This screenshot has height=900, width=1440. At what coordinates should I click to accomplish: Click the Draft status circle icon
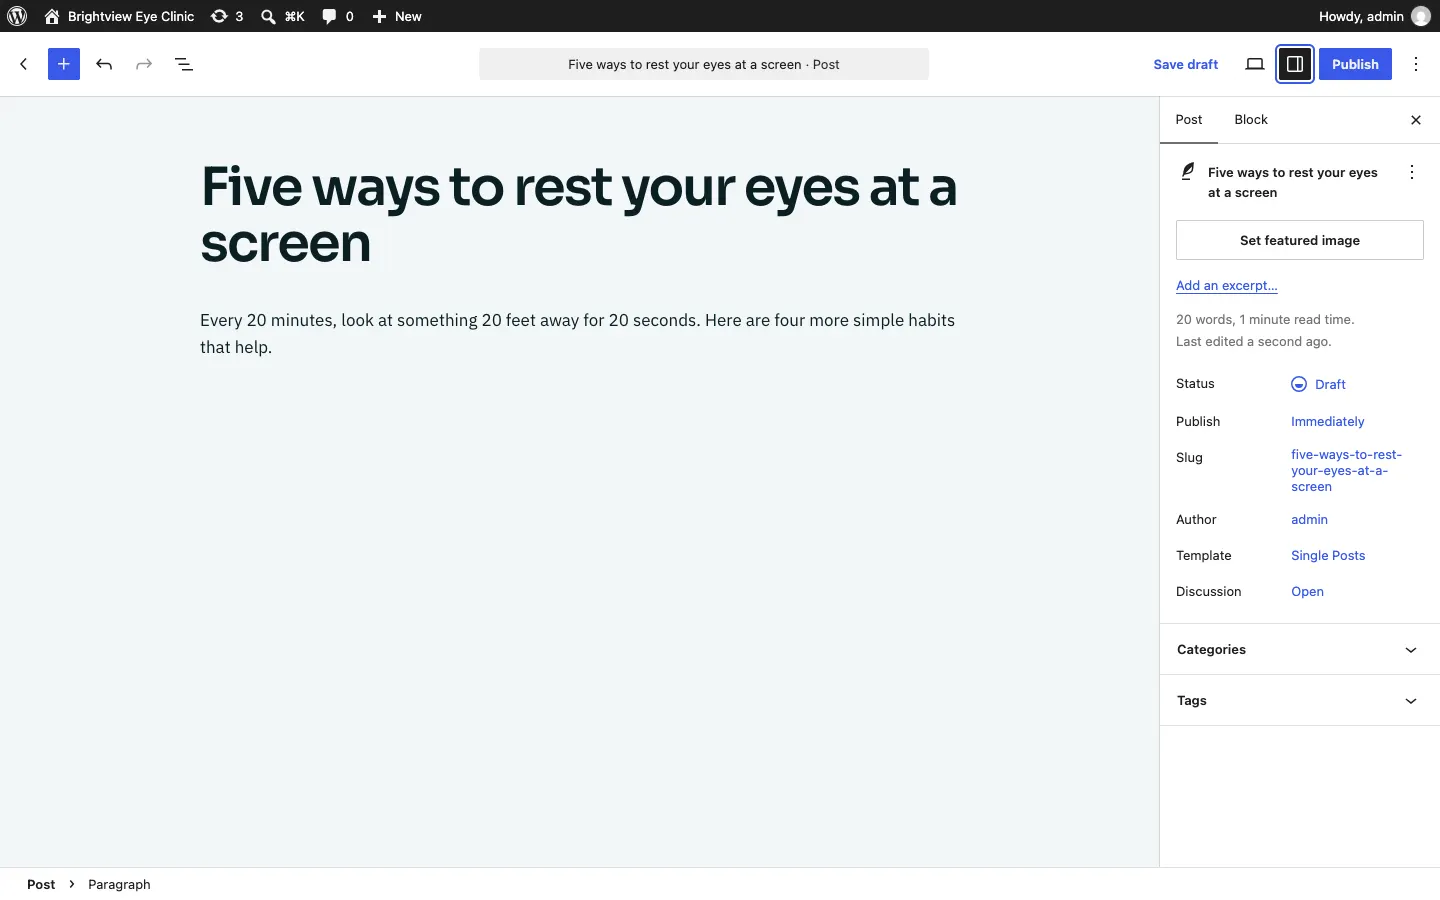pos(1299,384)
